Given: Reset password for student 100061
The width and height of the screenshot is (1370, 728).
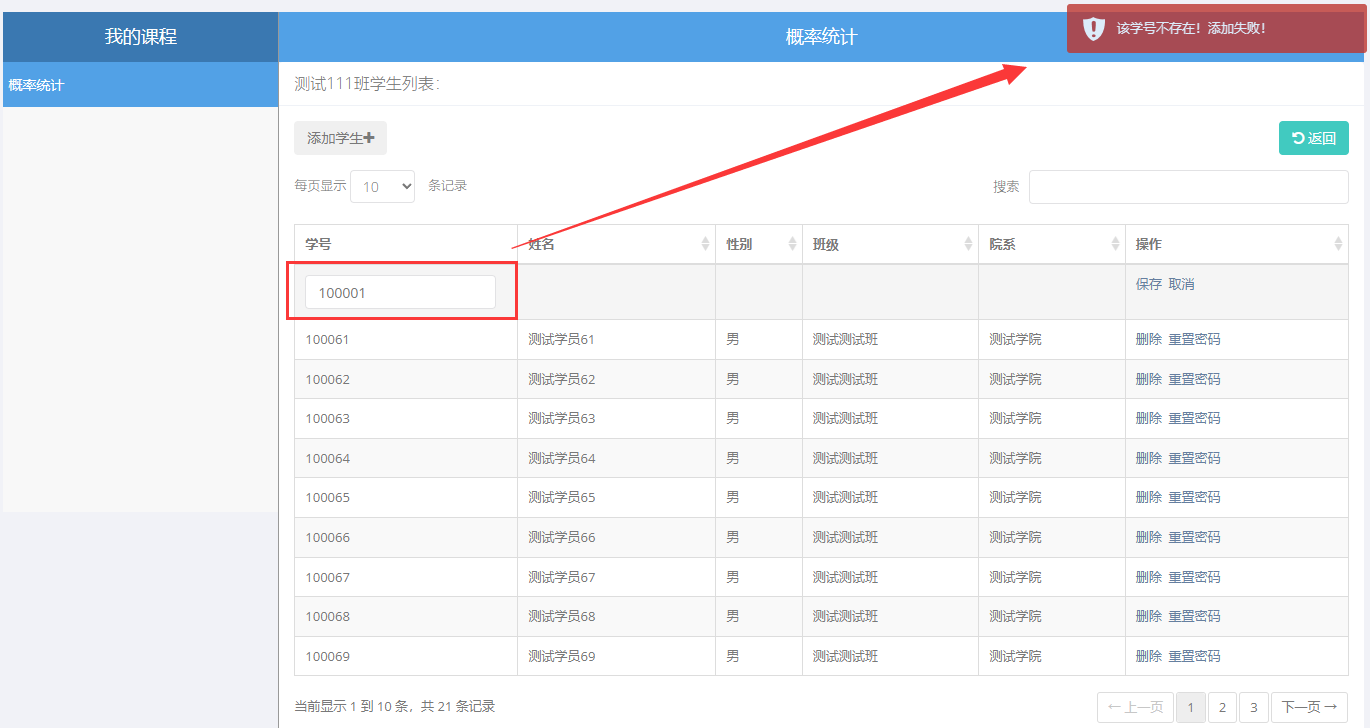Looking at the screenshot, I should (x=1195, y=339).
